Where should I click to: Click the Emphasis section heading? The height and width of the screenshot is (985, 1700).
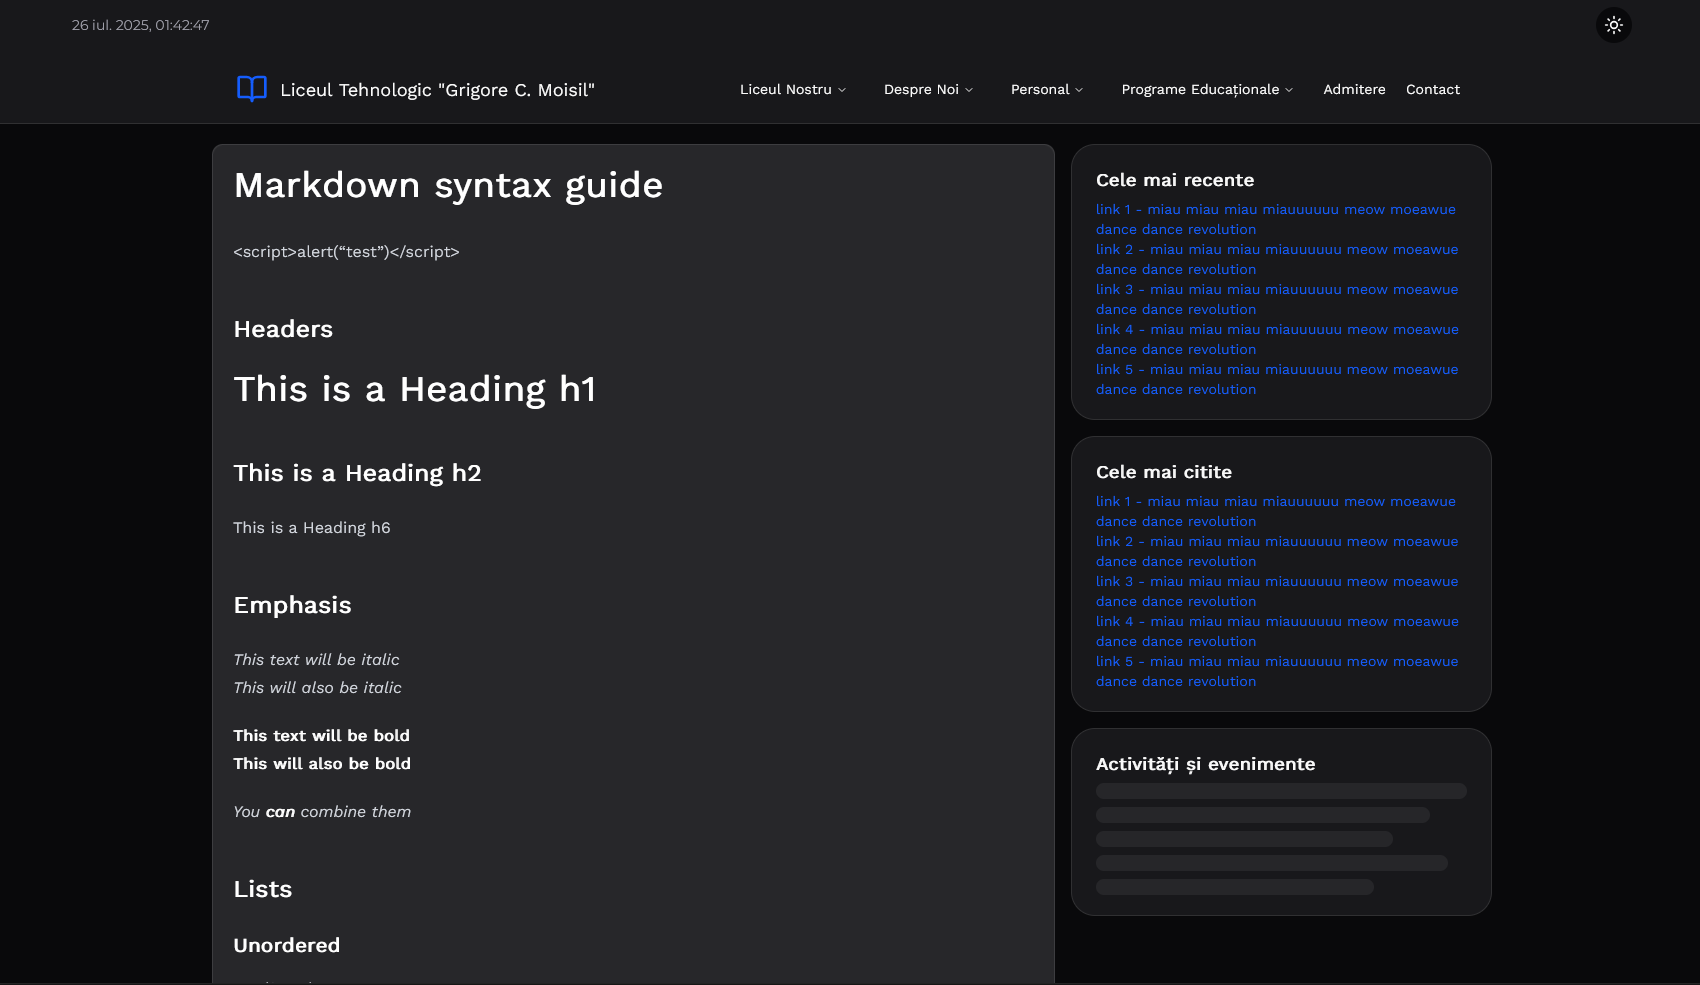(x=292, y=605)
